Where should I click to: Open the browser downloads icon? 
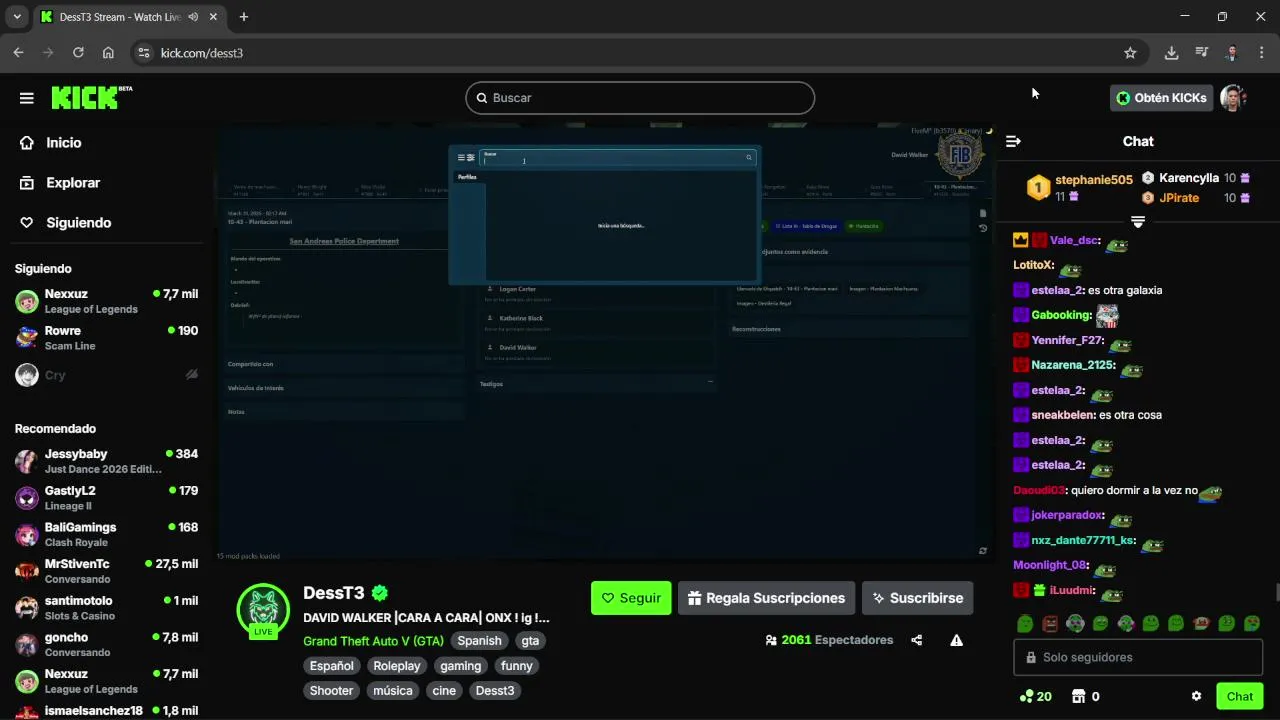1172,53
